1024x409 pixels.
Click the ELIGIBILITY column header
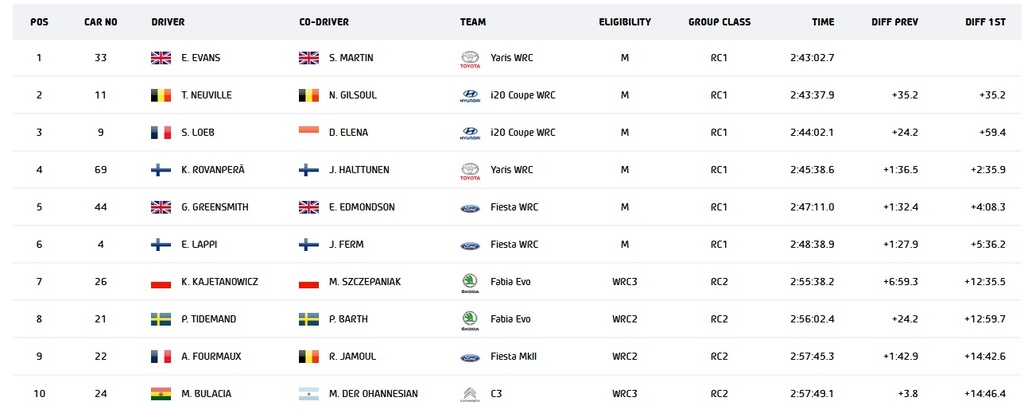pyautogui.click(x=624, y=22)
